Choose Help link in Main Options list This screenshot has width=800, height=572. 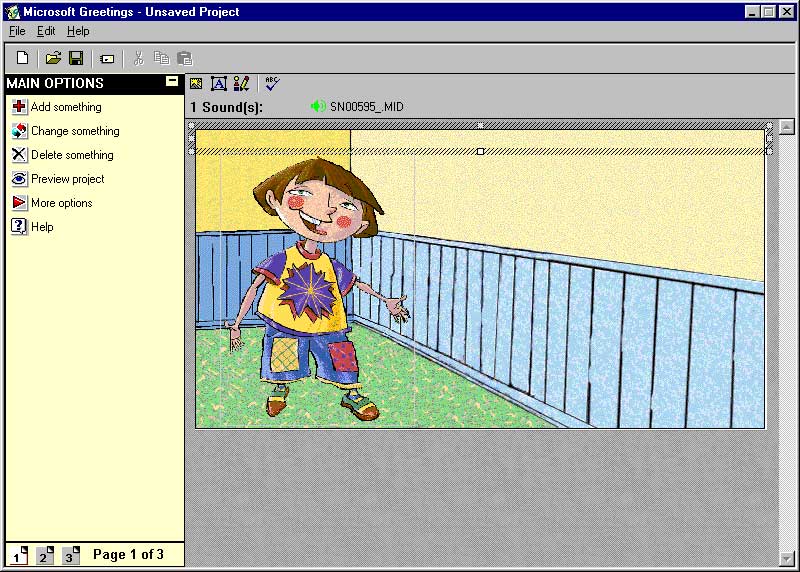(42, 227)
